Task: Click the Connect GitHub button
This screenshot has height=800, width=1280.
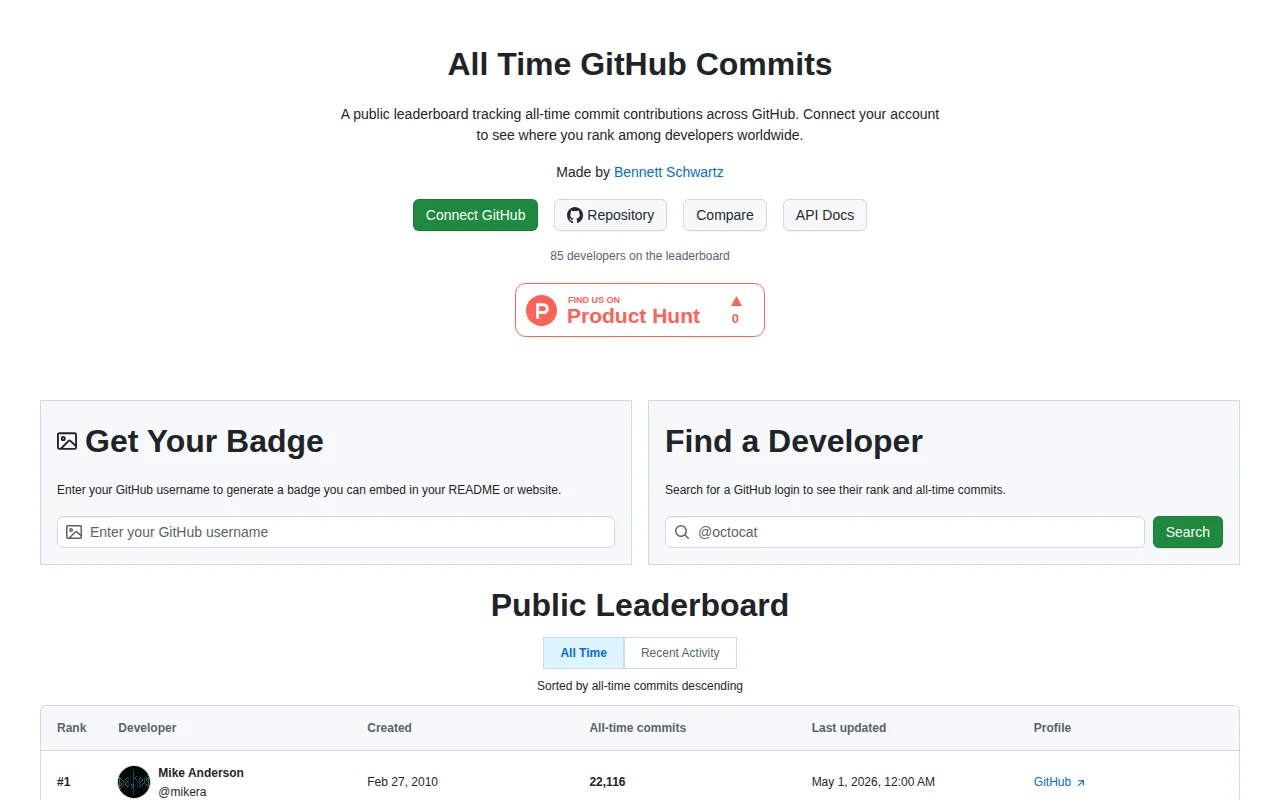Action: tap(475, 215)
